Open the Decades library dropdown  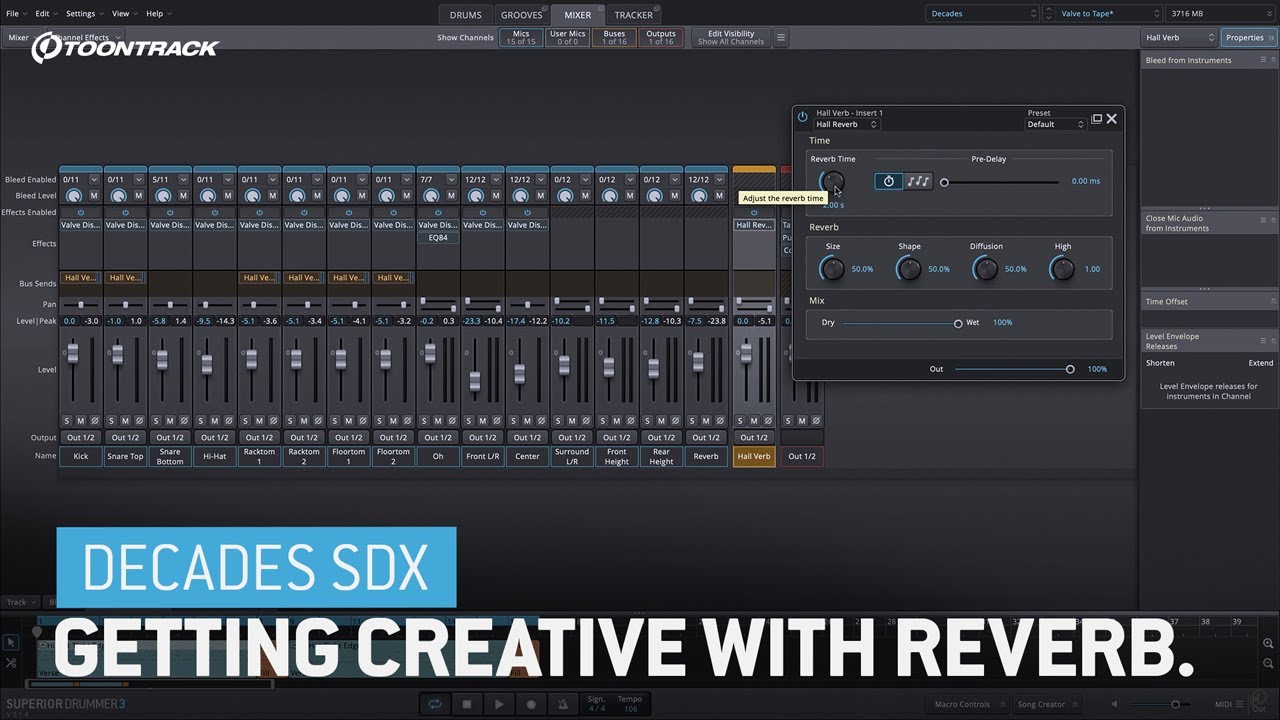pos(984,13)
